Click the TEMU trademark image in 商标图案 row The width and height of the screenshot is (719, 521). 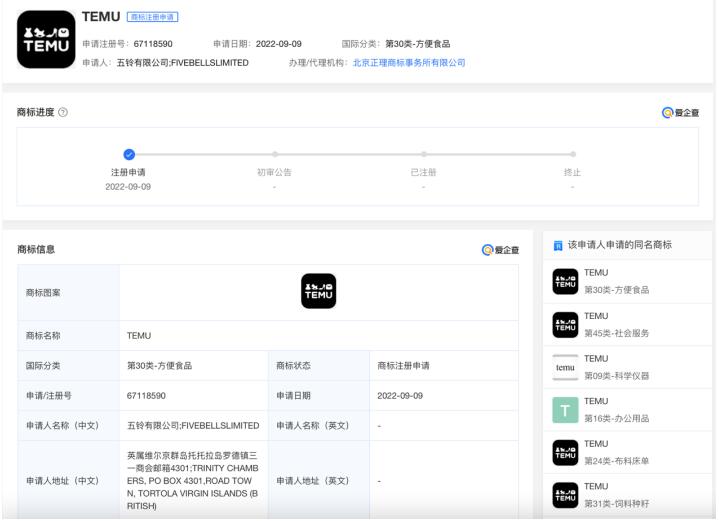tap(318, 291)
